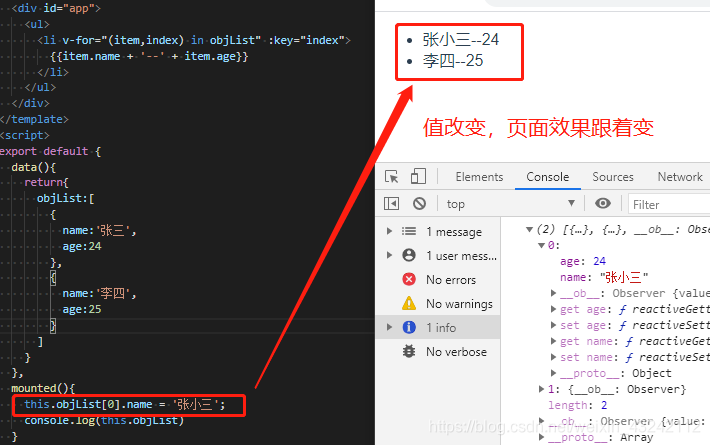Viewport: 710px width, 445px height.
Task: Click the length: 2 console property
Action: (578, 405)
